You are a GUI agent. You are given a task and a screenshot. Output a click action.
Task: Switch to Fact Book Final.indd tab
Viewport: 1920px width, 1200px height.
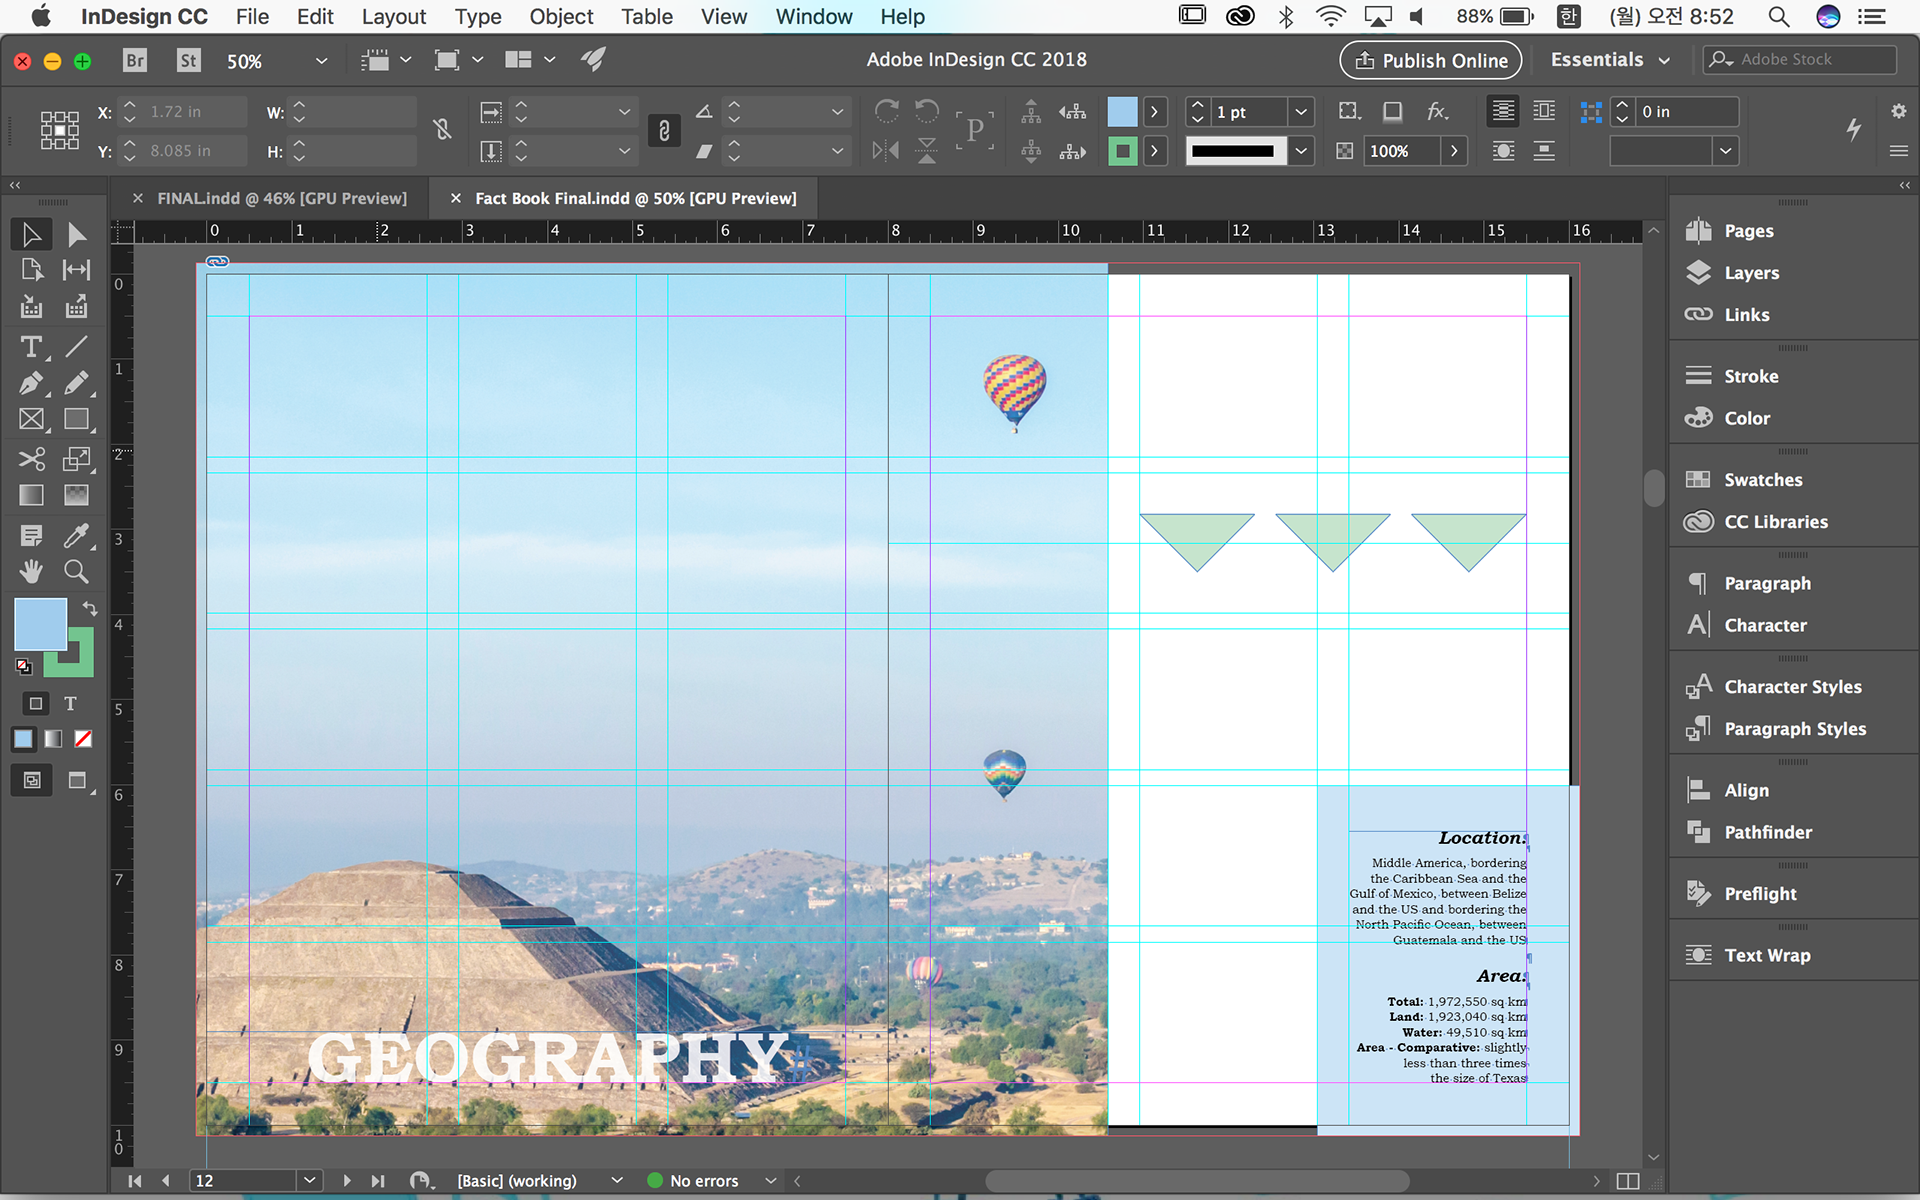tap(636, 198)
